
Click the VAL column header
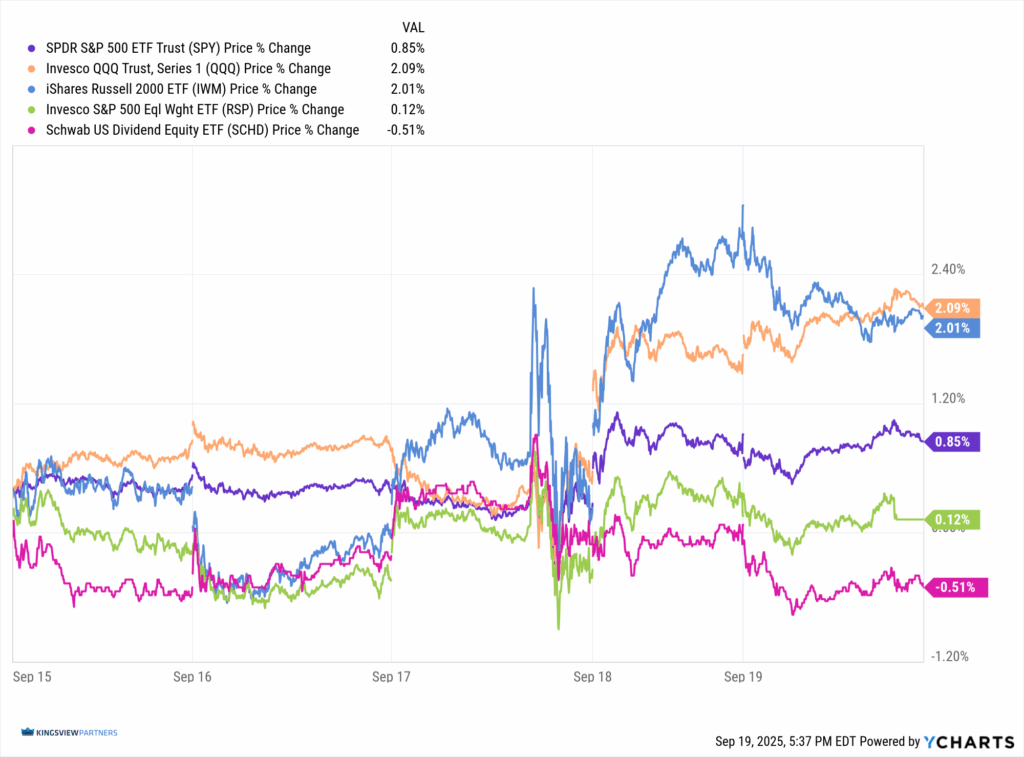tap(413, 28)
